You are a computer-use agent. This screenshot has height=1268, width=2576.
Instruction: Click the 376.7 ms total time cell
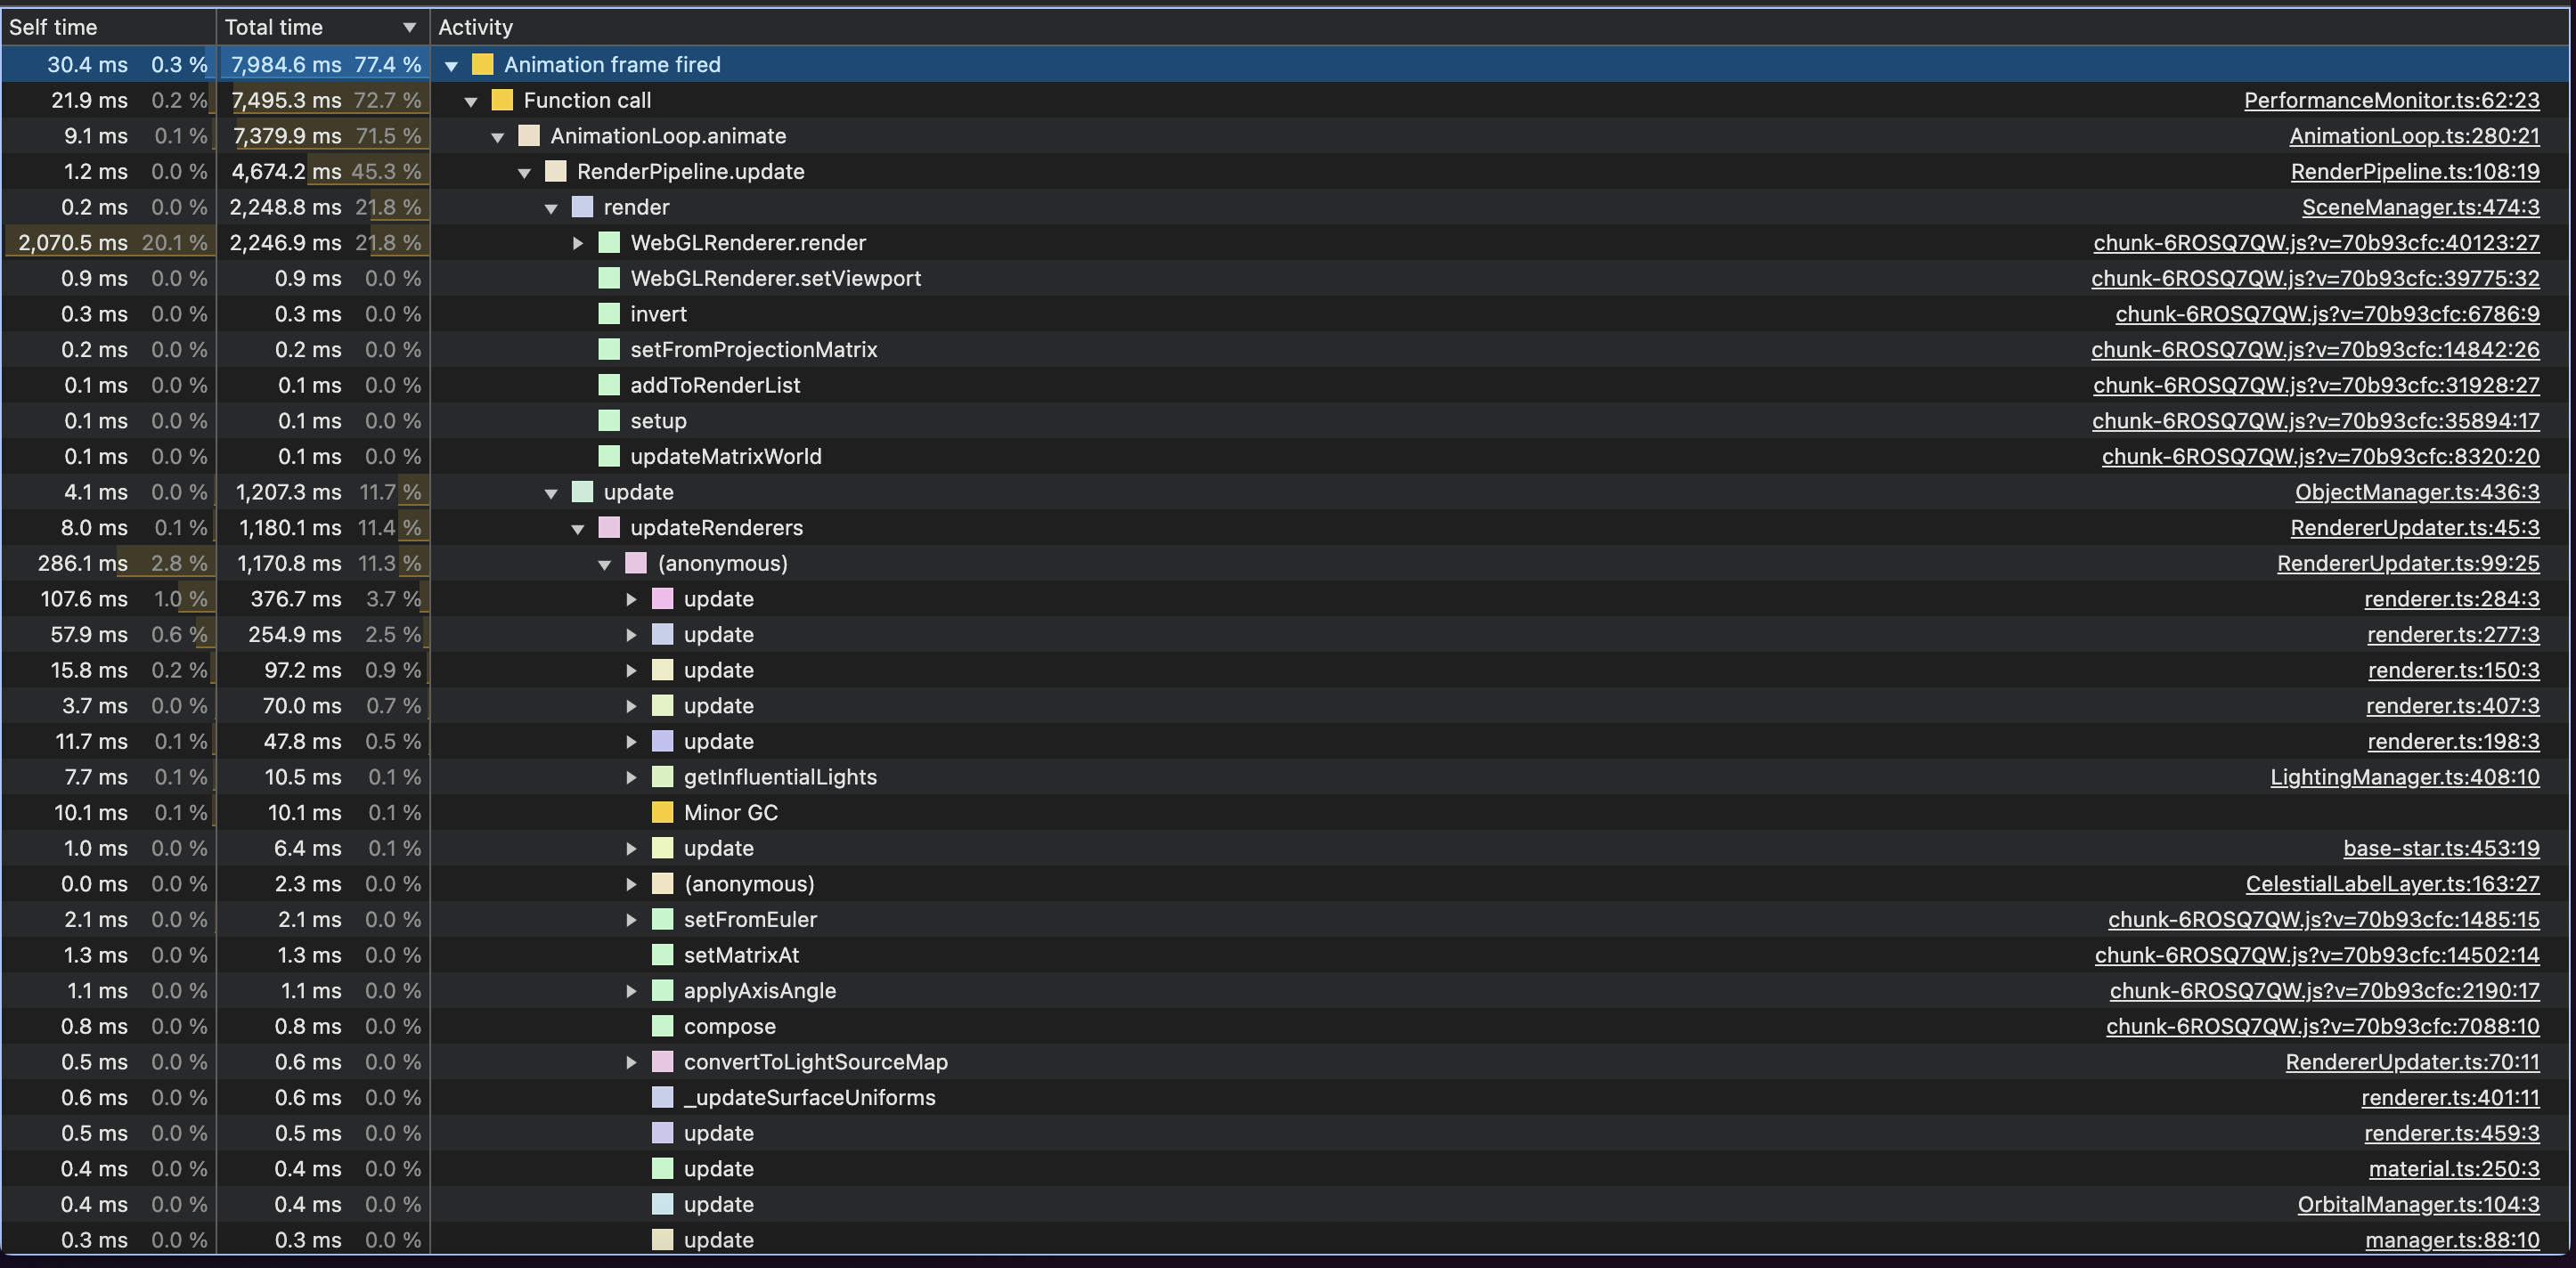pyautogui.click(x=323, y=599)
